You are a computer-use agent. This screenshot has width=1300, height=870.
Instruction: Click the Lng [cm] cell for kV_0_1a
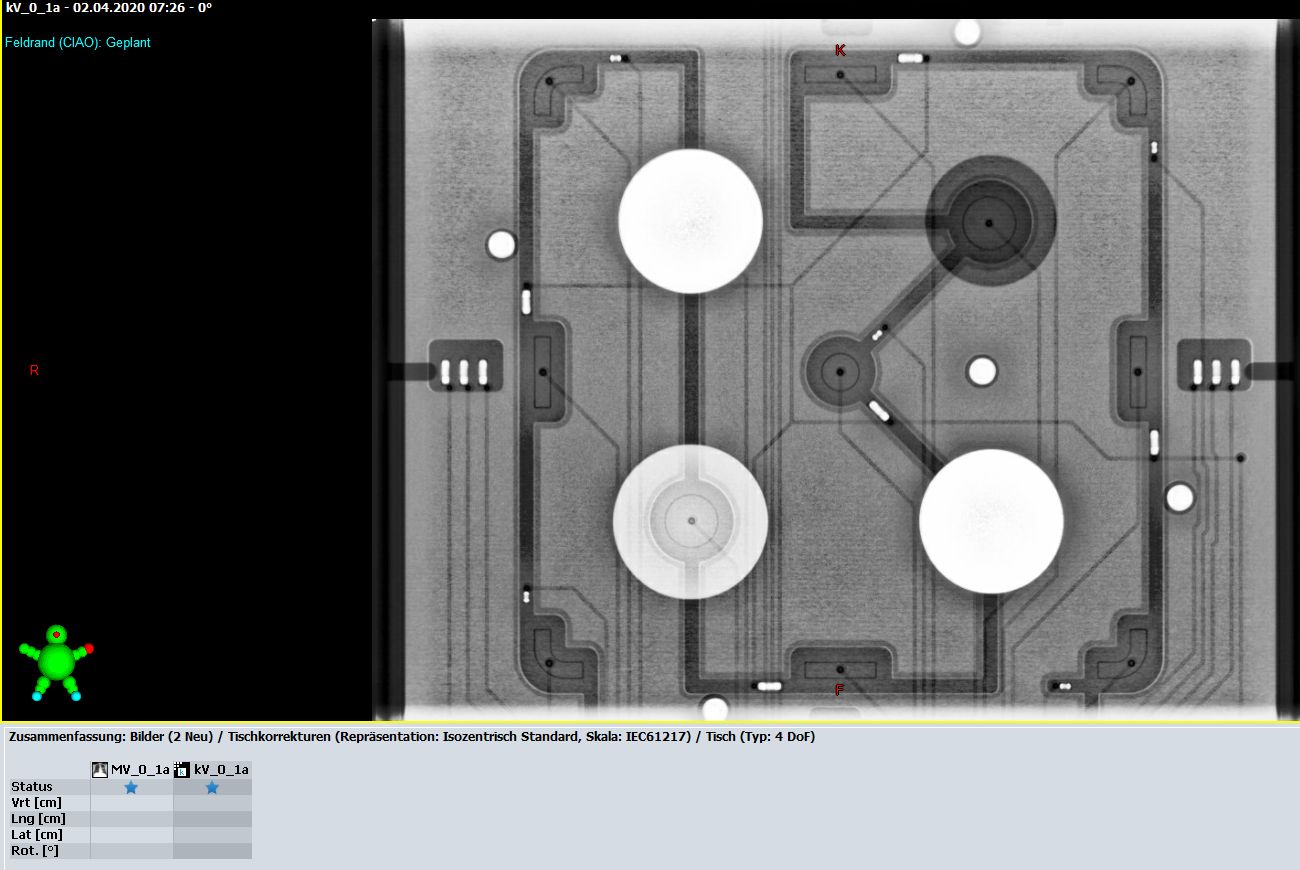click(x=212, y=819)
